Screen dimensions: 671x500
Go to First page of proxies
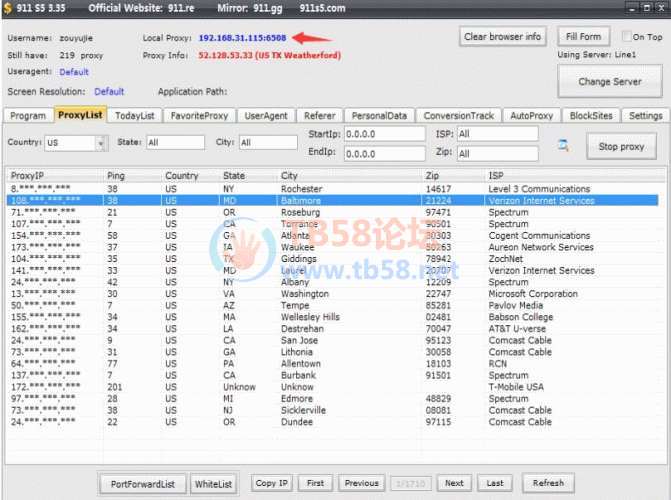coord(315,483)
